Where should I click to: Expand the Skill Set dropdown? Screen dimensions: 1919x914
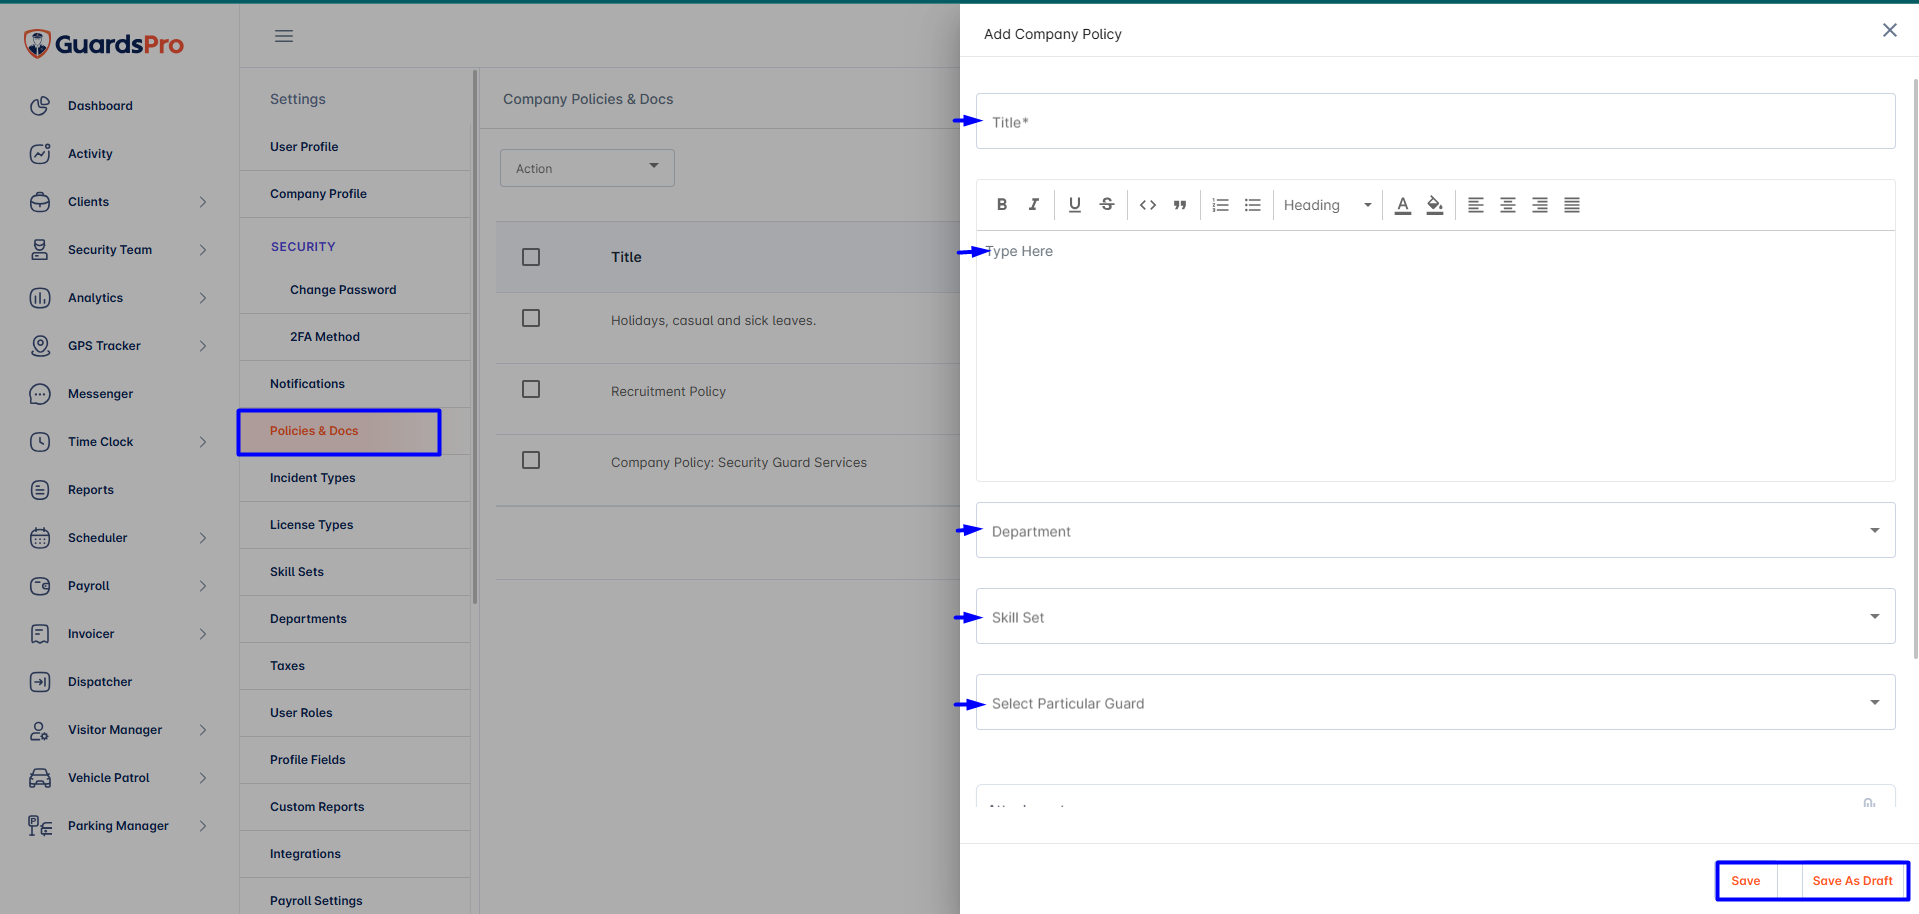point(1435,616)
